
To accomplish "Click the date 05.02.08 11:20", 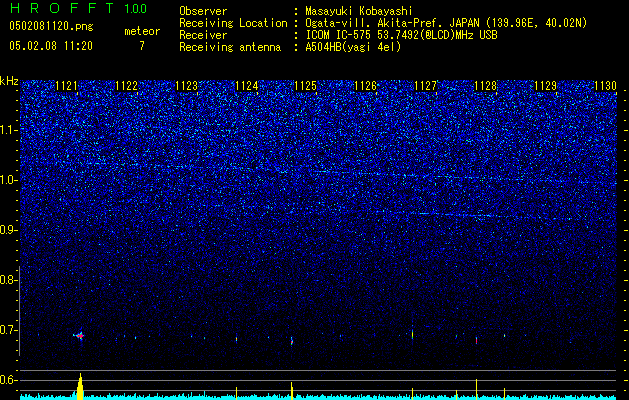I will point(51,46).
